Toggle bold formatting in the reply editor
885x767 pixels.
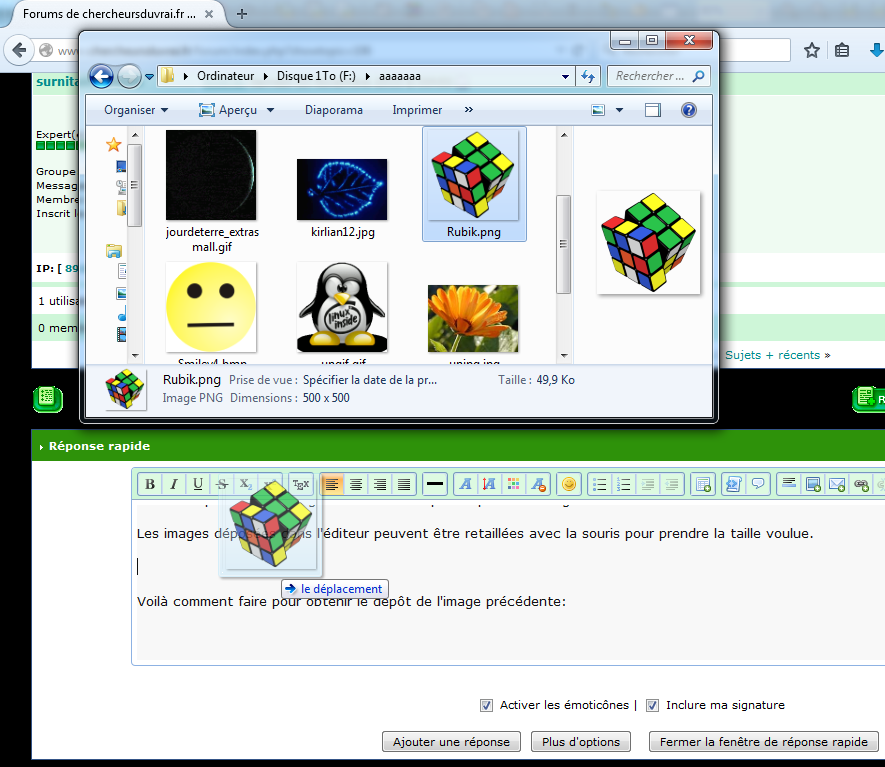coord(150,484)
